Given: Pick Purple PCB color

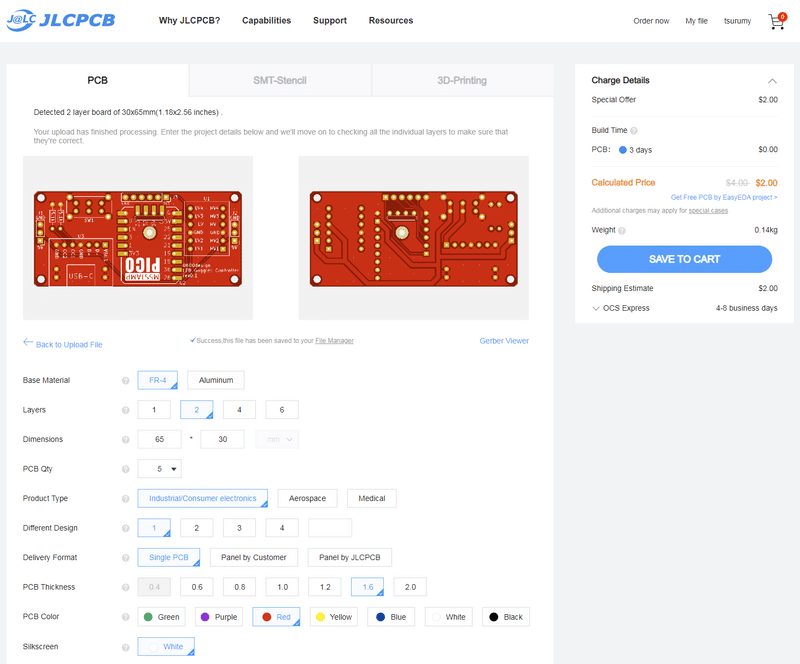Looking at the screenshot, I should click(219, 617).
